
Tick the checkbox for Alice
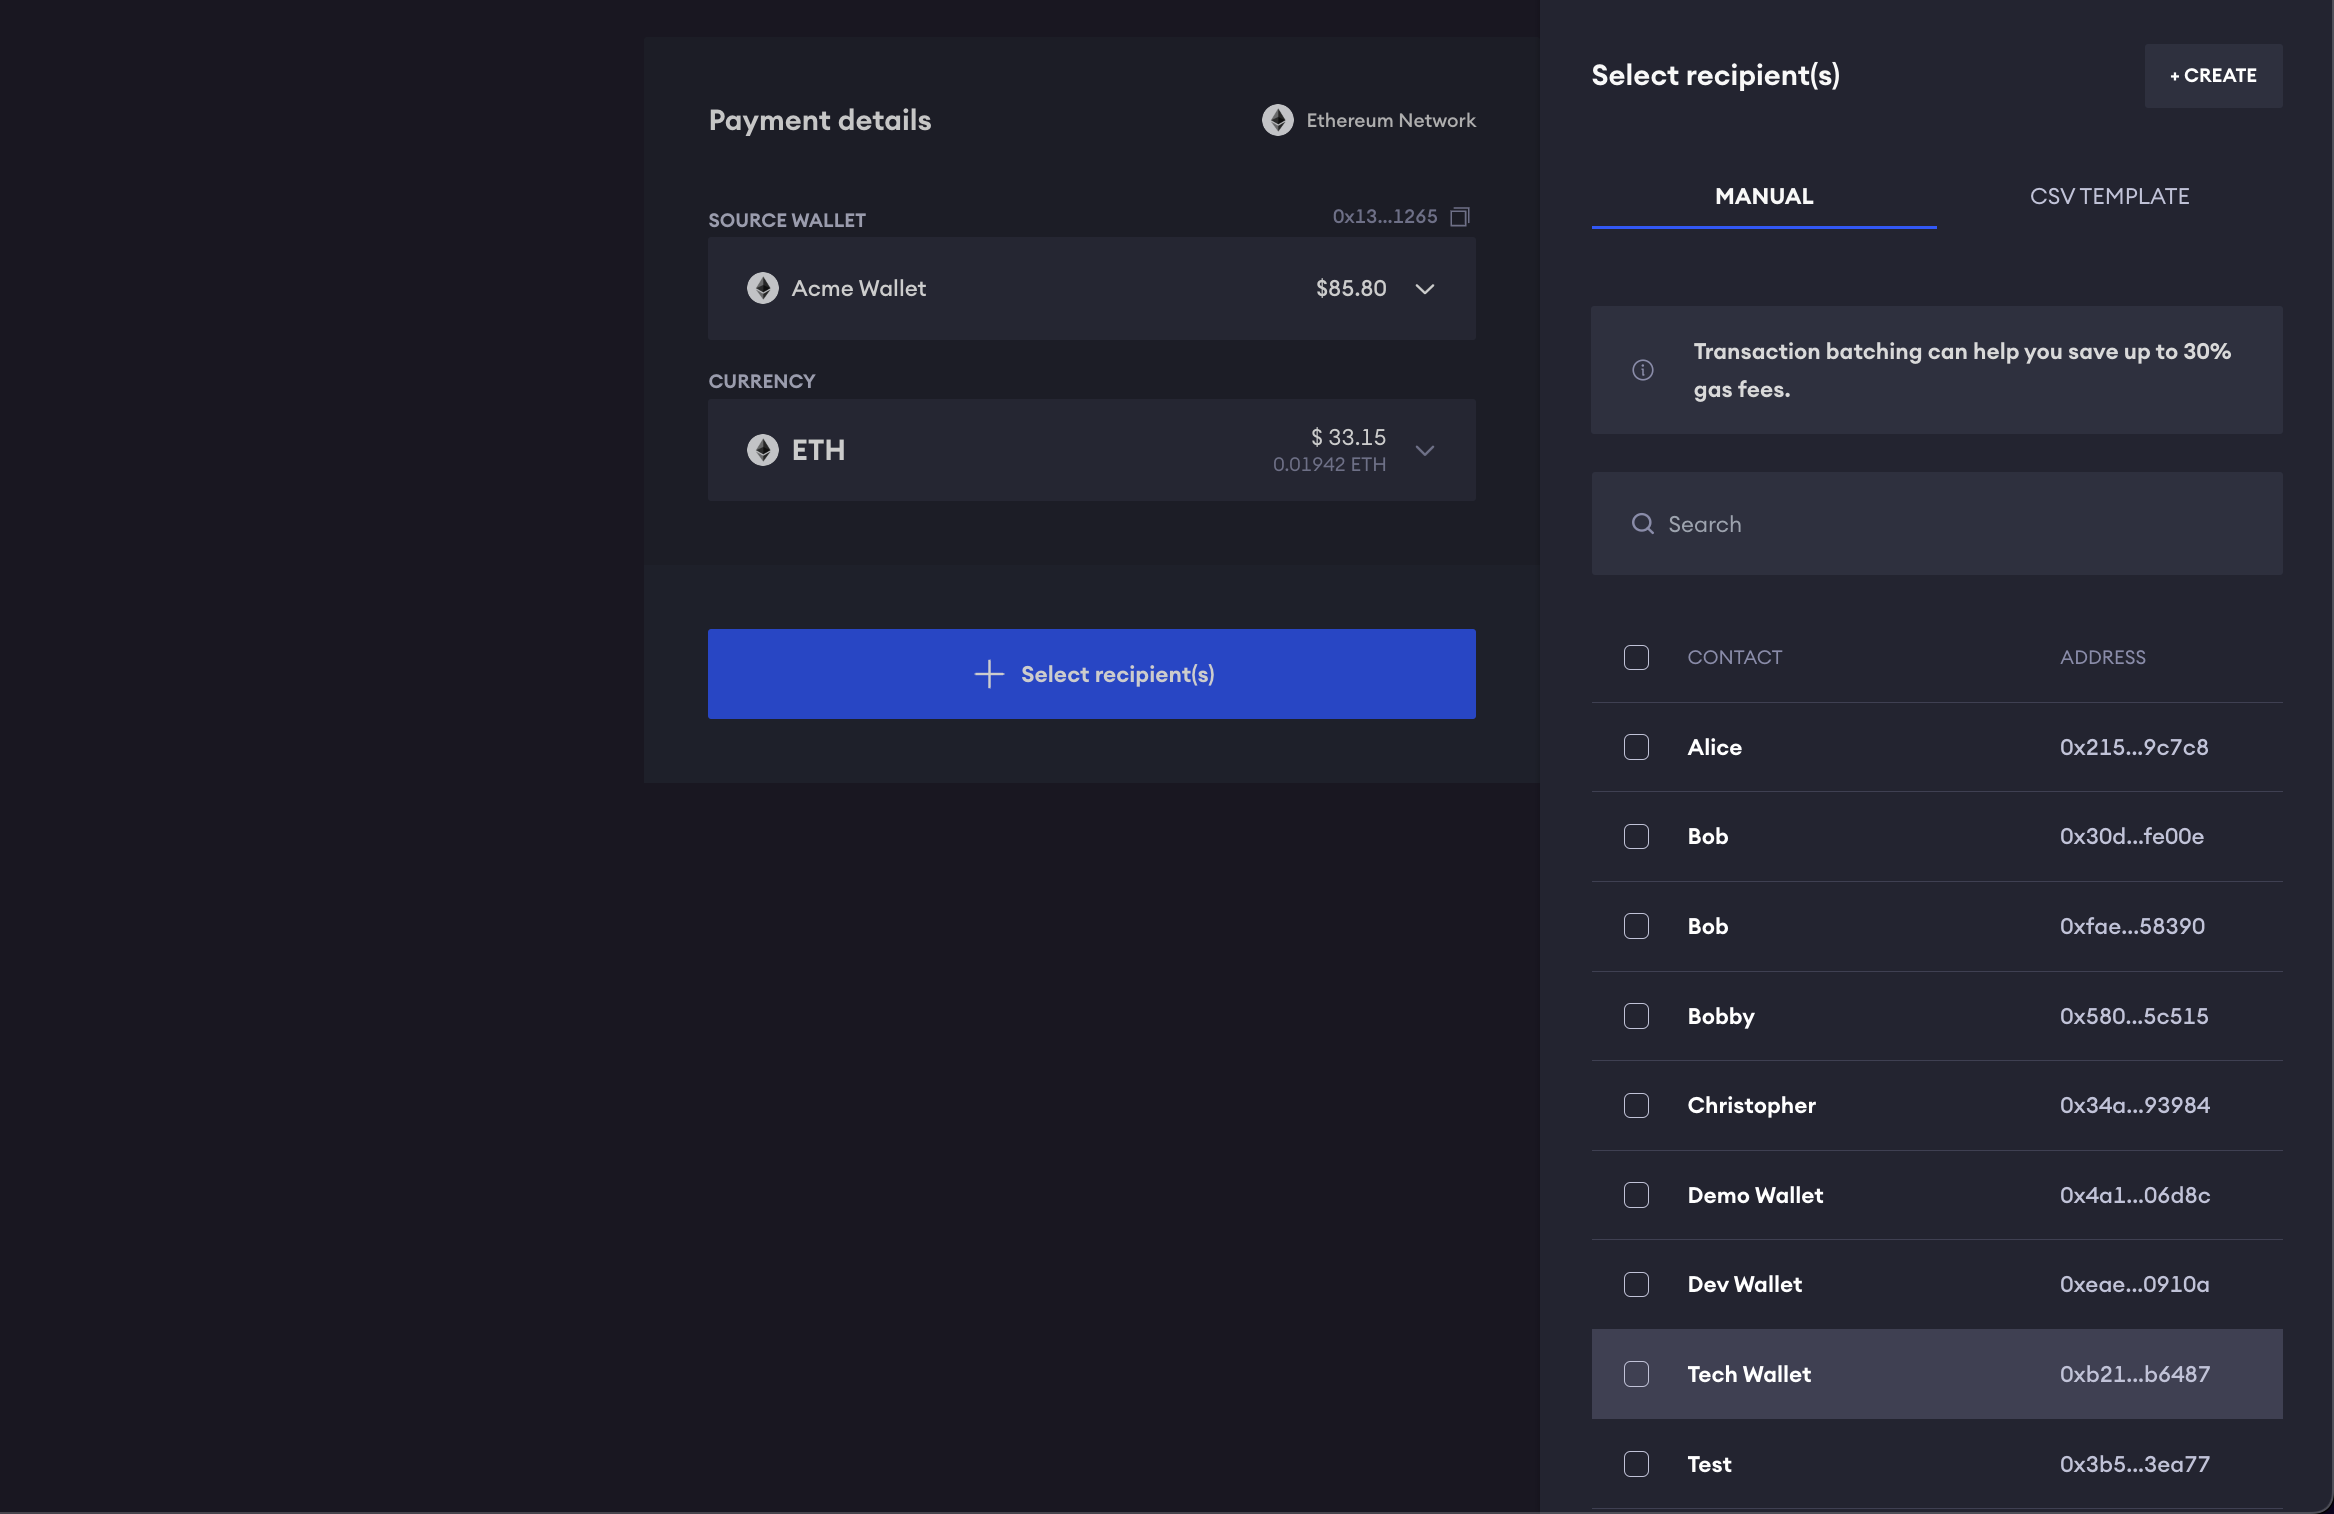pyautogui.click(x=1636, y=747)
